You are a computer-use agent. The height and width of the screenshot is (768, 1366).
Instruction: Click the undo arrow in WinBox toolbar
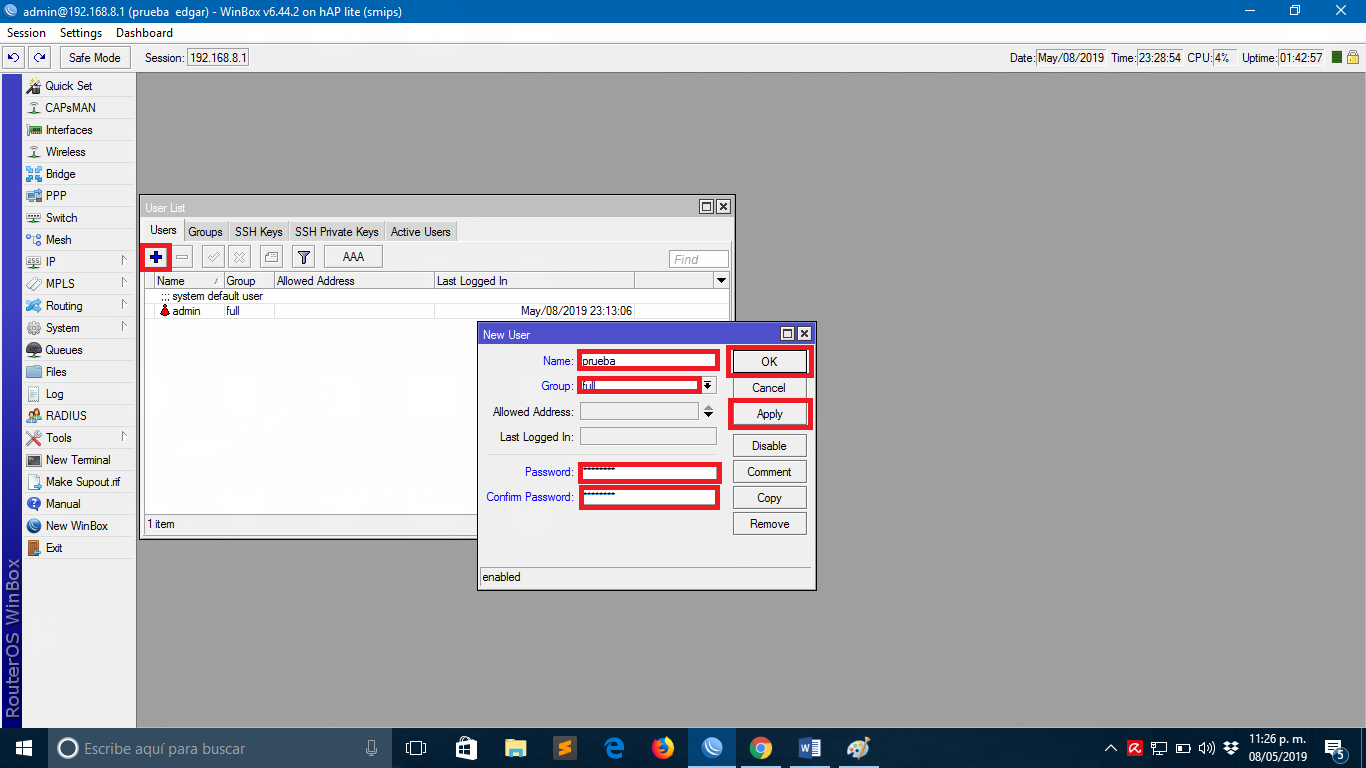tap(14, 58)
